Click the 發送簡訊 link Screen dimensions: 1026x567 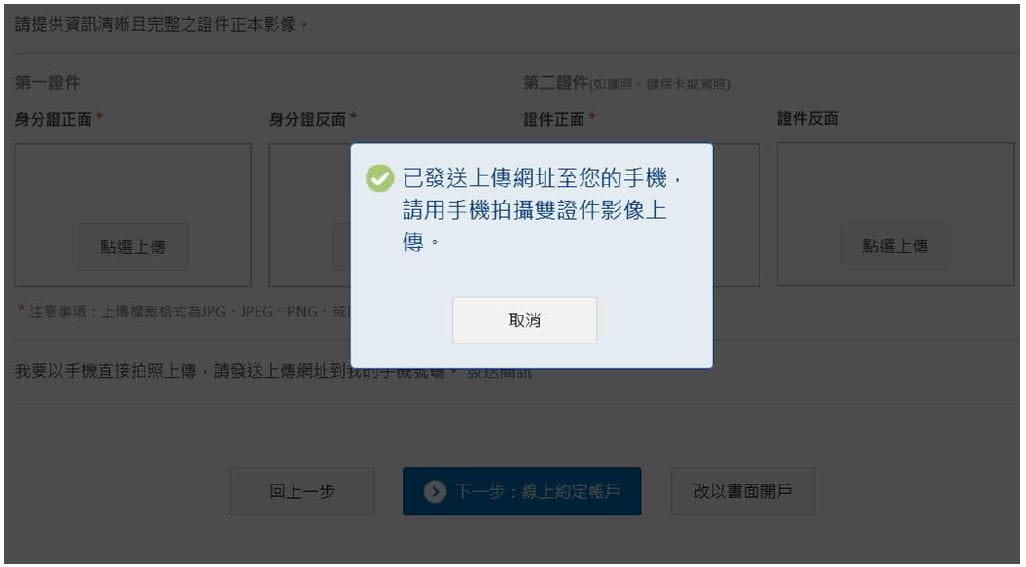tap(500, 373)
